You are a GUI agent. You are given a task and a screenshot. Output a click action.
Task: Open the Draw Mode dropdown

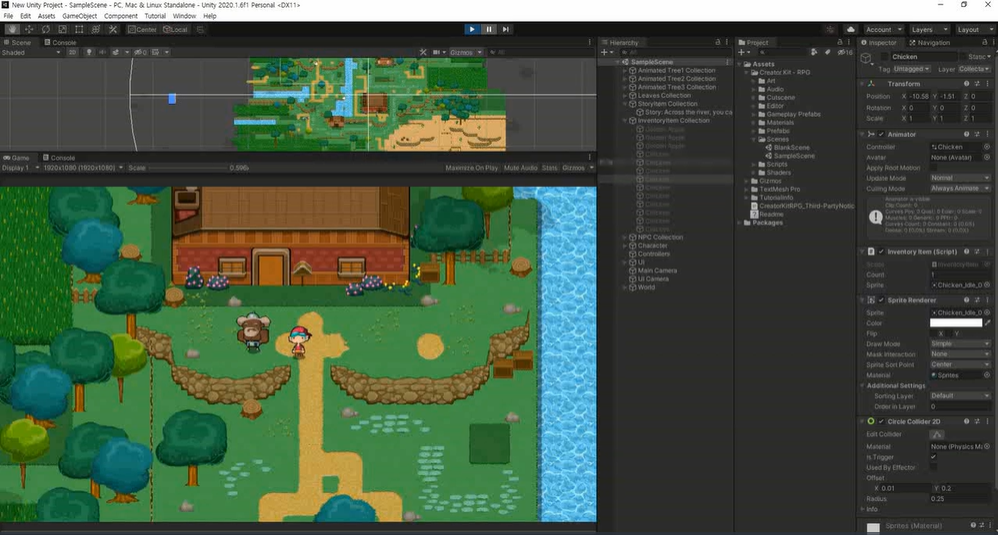click(960, 343)
